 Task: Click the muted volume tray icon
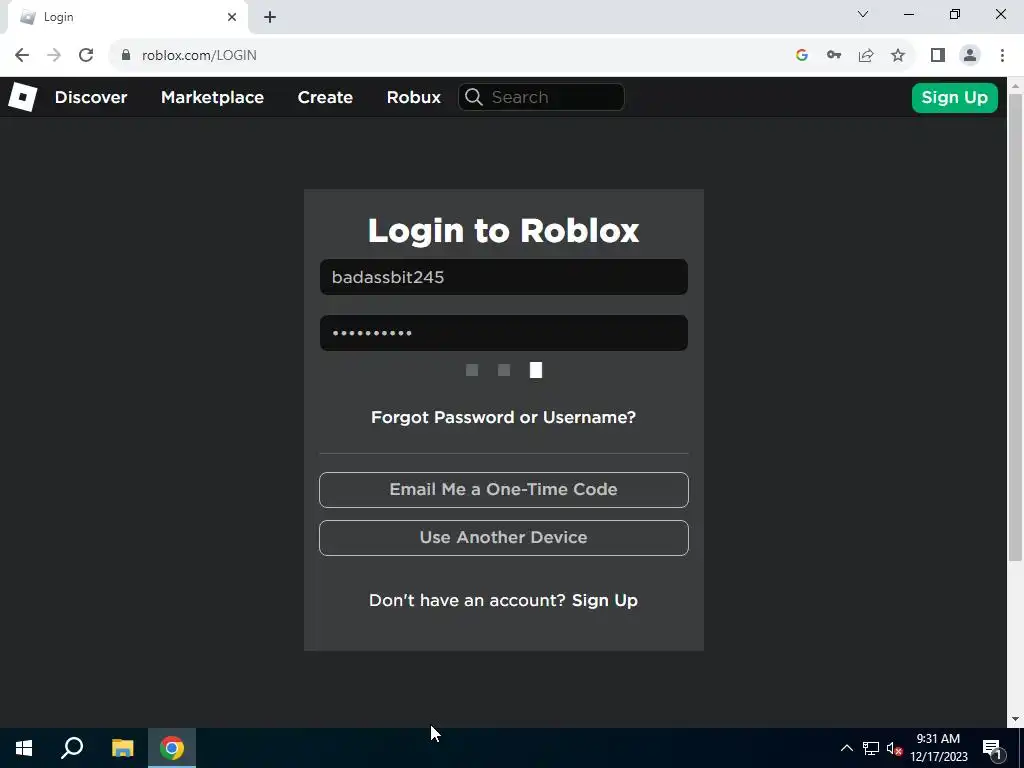click(894, 748)
